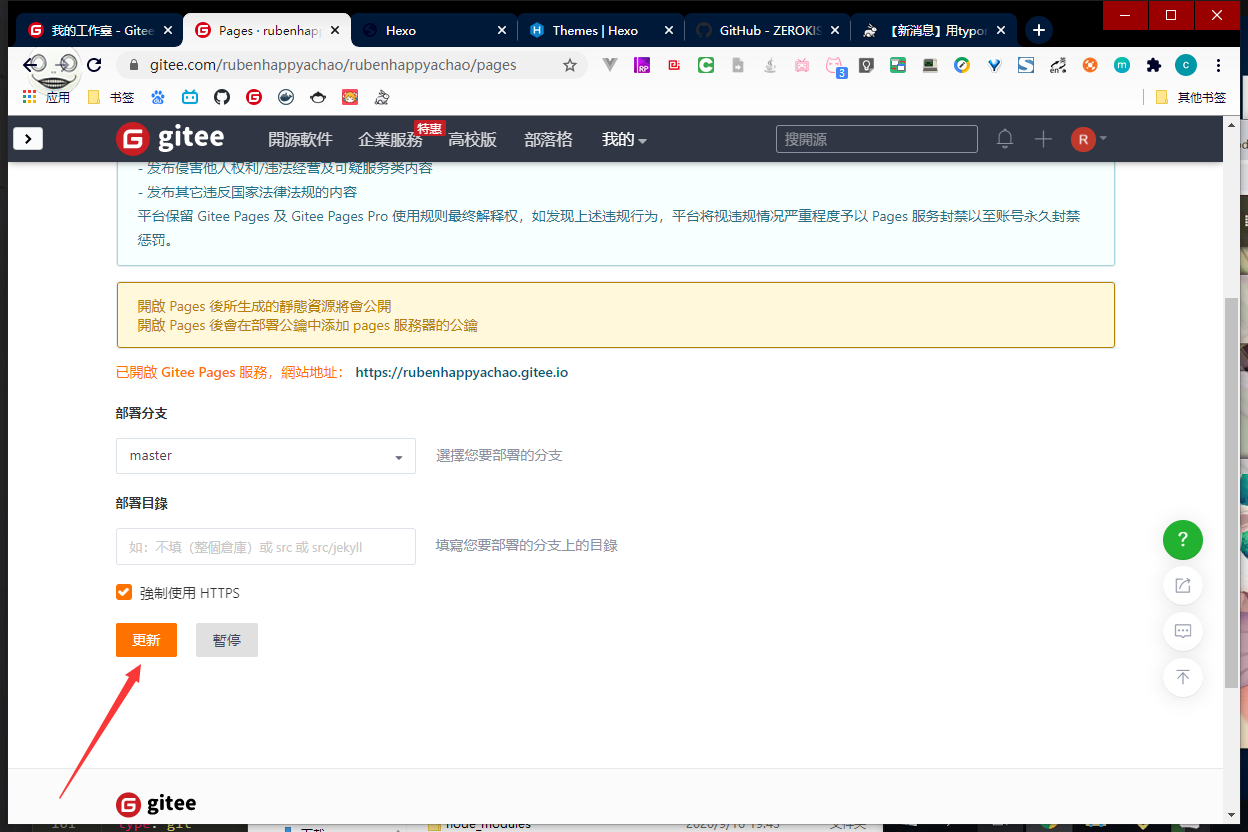The height and width of the screenshot is (832, 1248).
Task: Open the 我的 dropdown menu
Action: click(x=624, y=140)
